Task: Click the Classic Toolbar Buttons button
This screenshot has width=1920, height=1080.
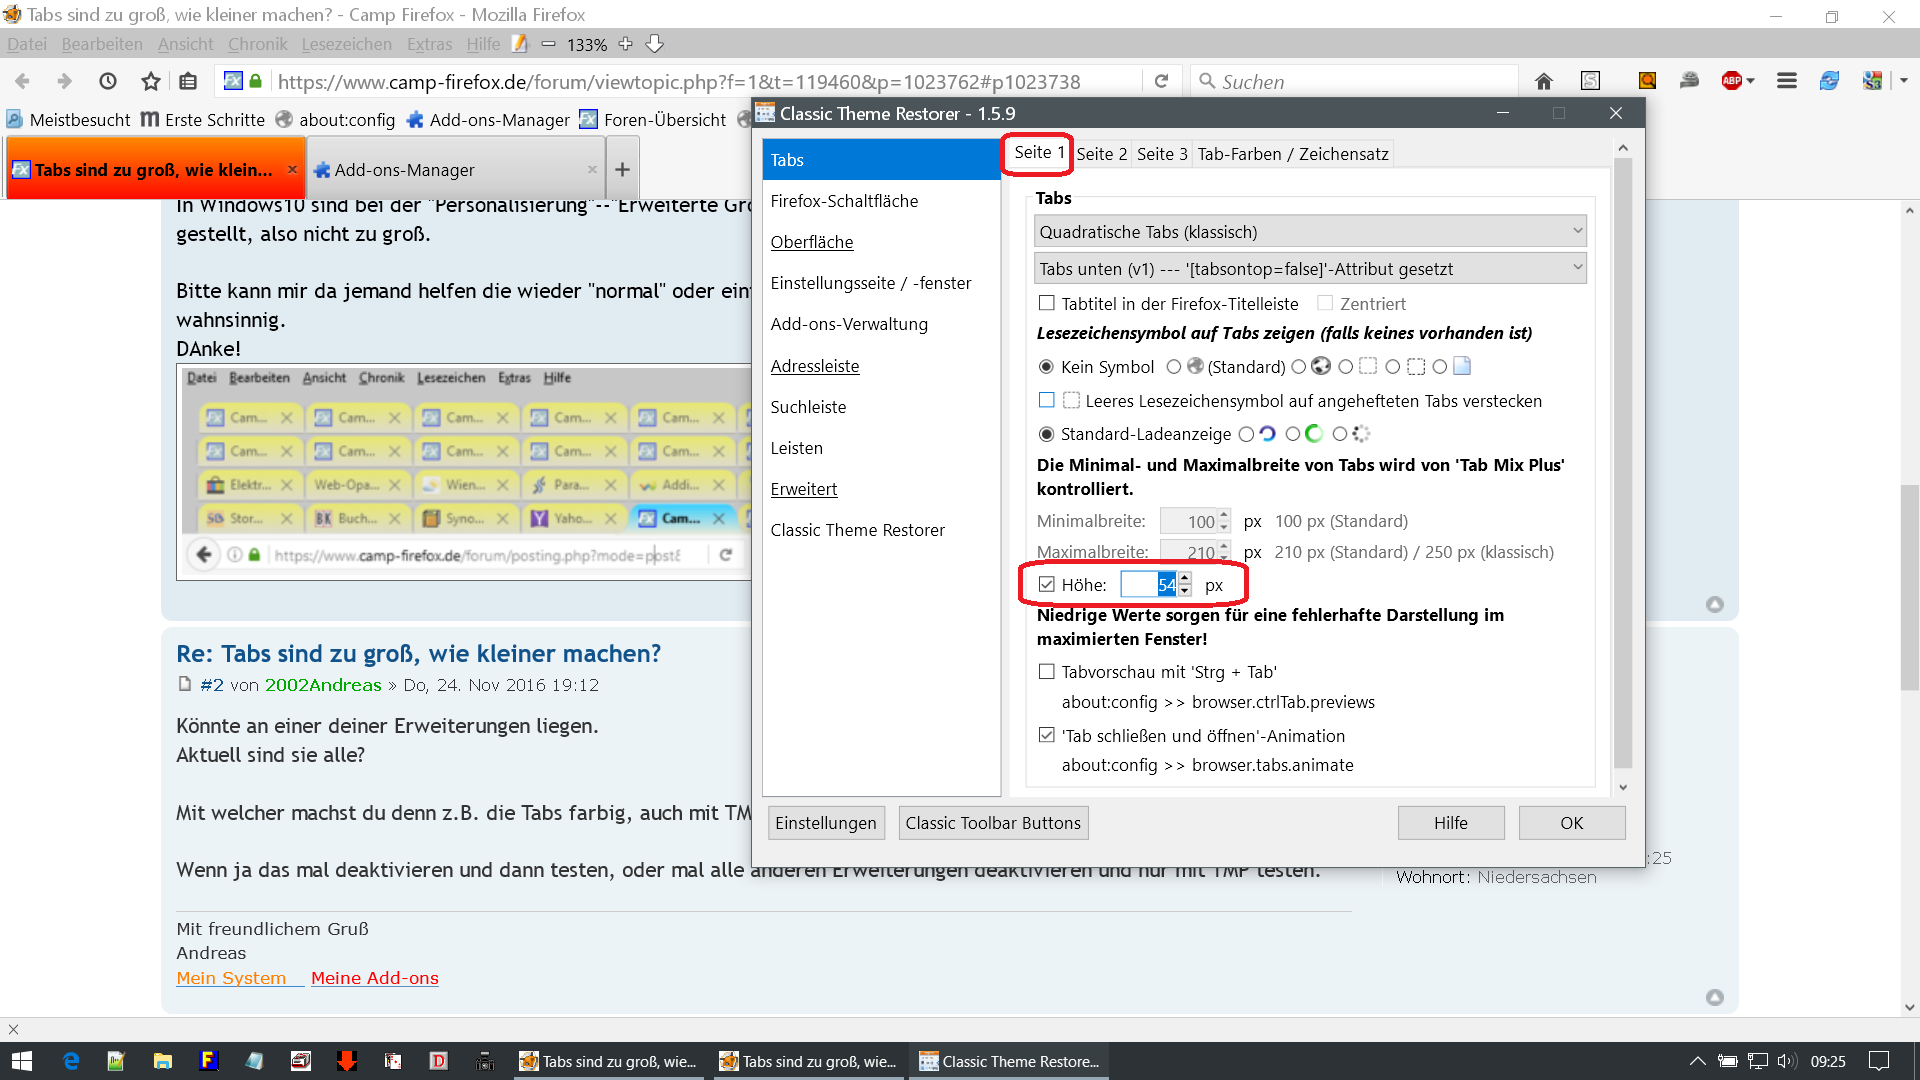Action: coord(993,823)
